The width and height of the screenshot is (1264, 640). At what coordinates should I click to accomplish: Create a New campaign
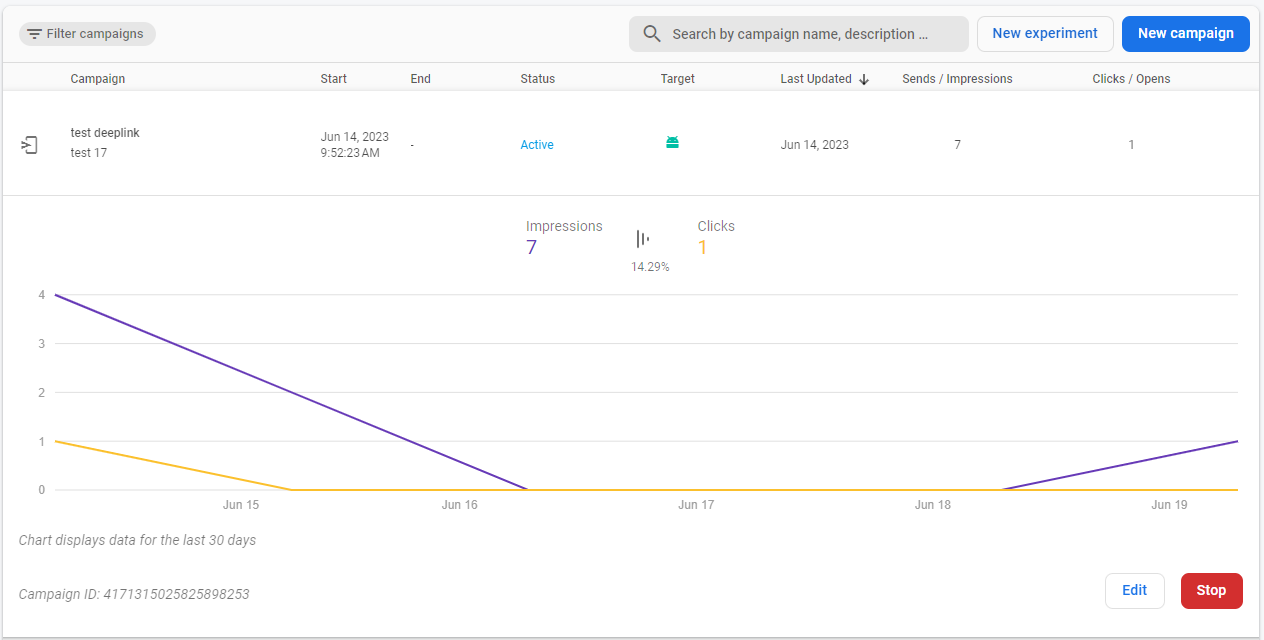[x=1185, y=33]
